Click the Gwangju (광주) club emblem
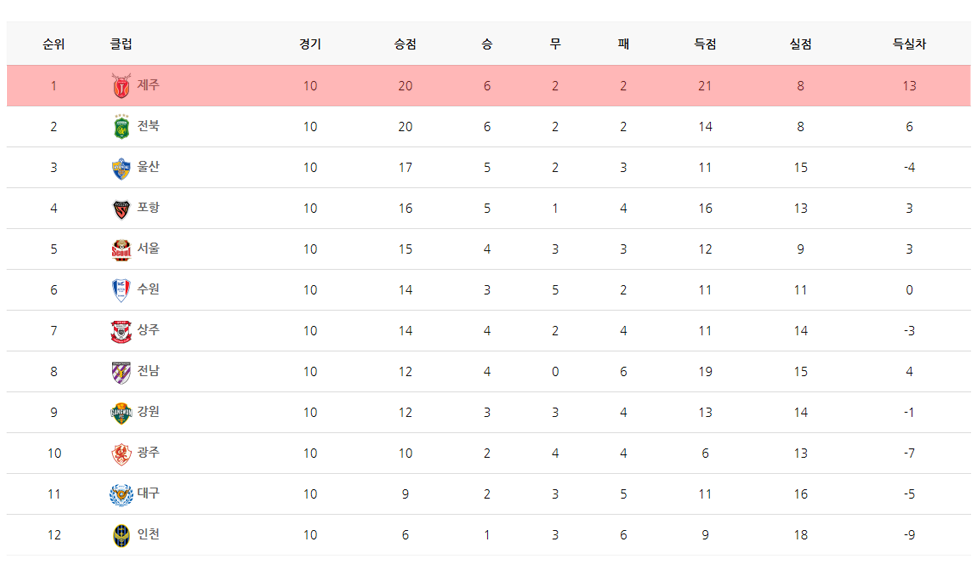 click(x=121, y=454)
